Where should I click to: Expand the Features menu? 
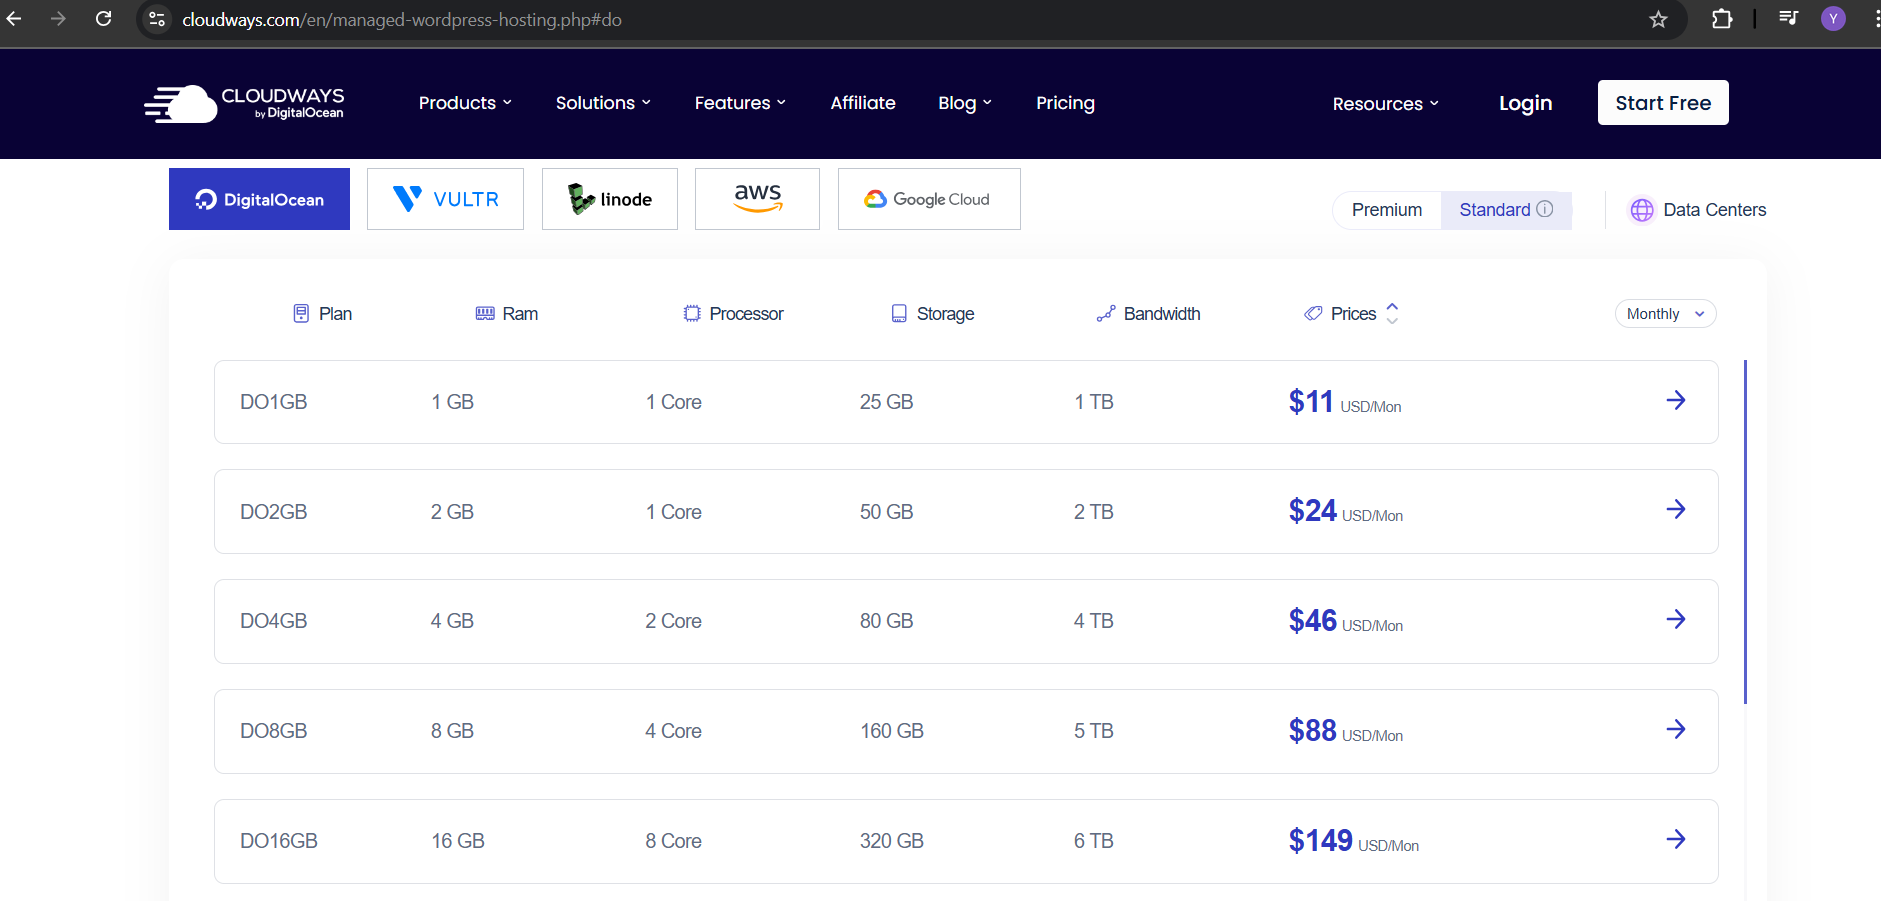740,103
